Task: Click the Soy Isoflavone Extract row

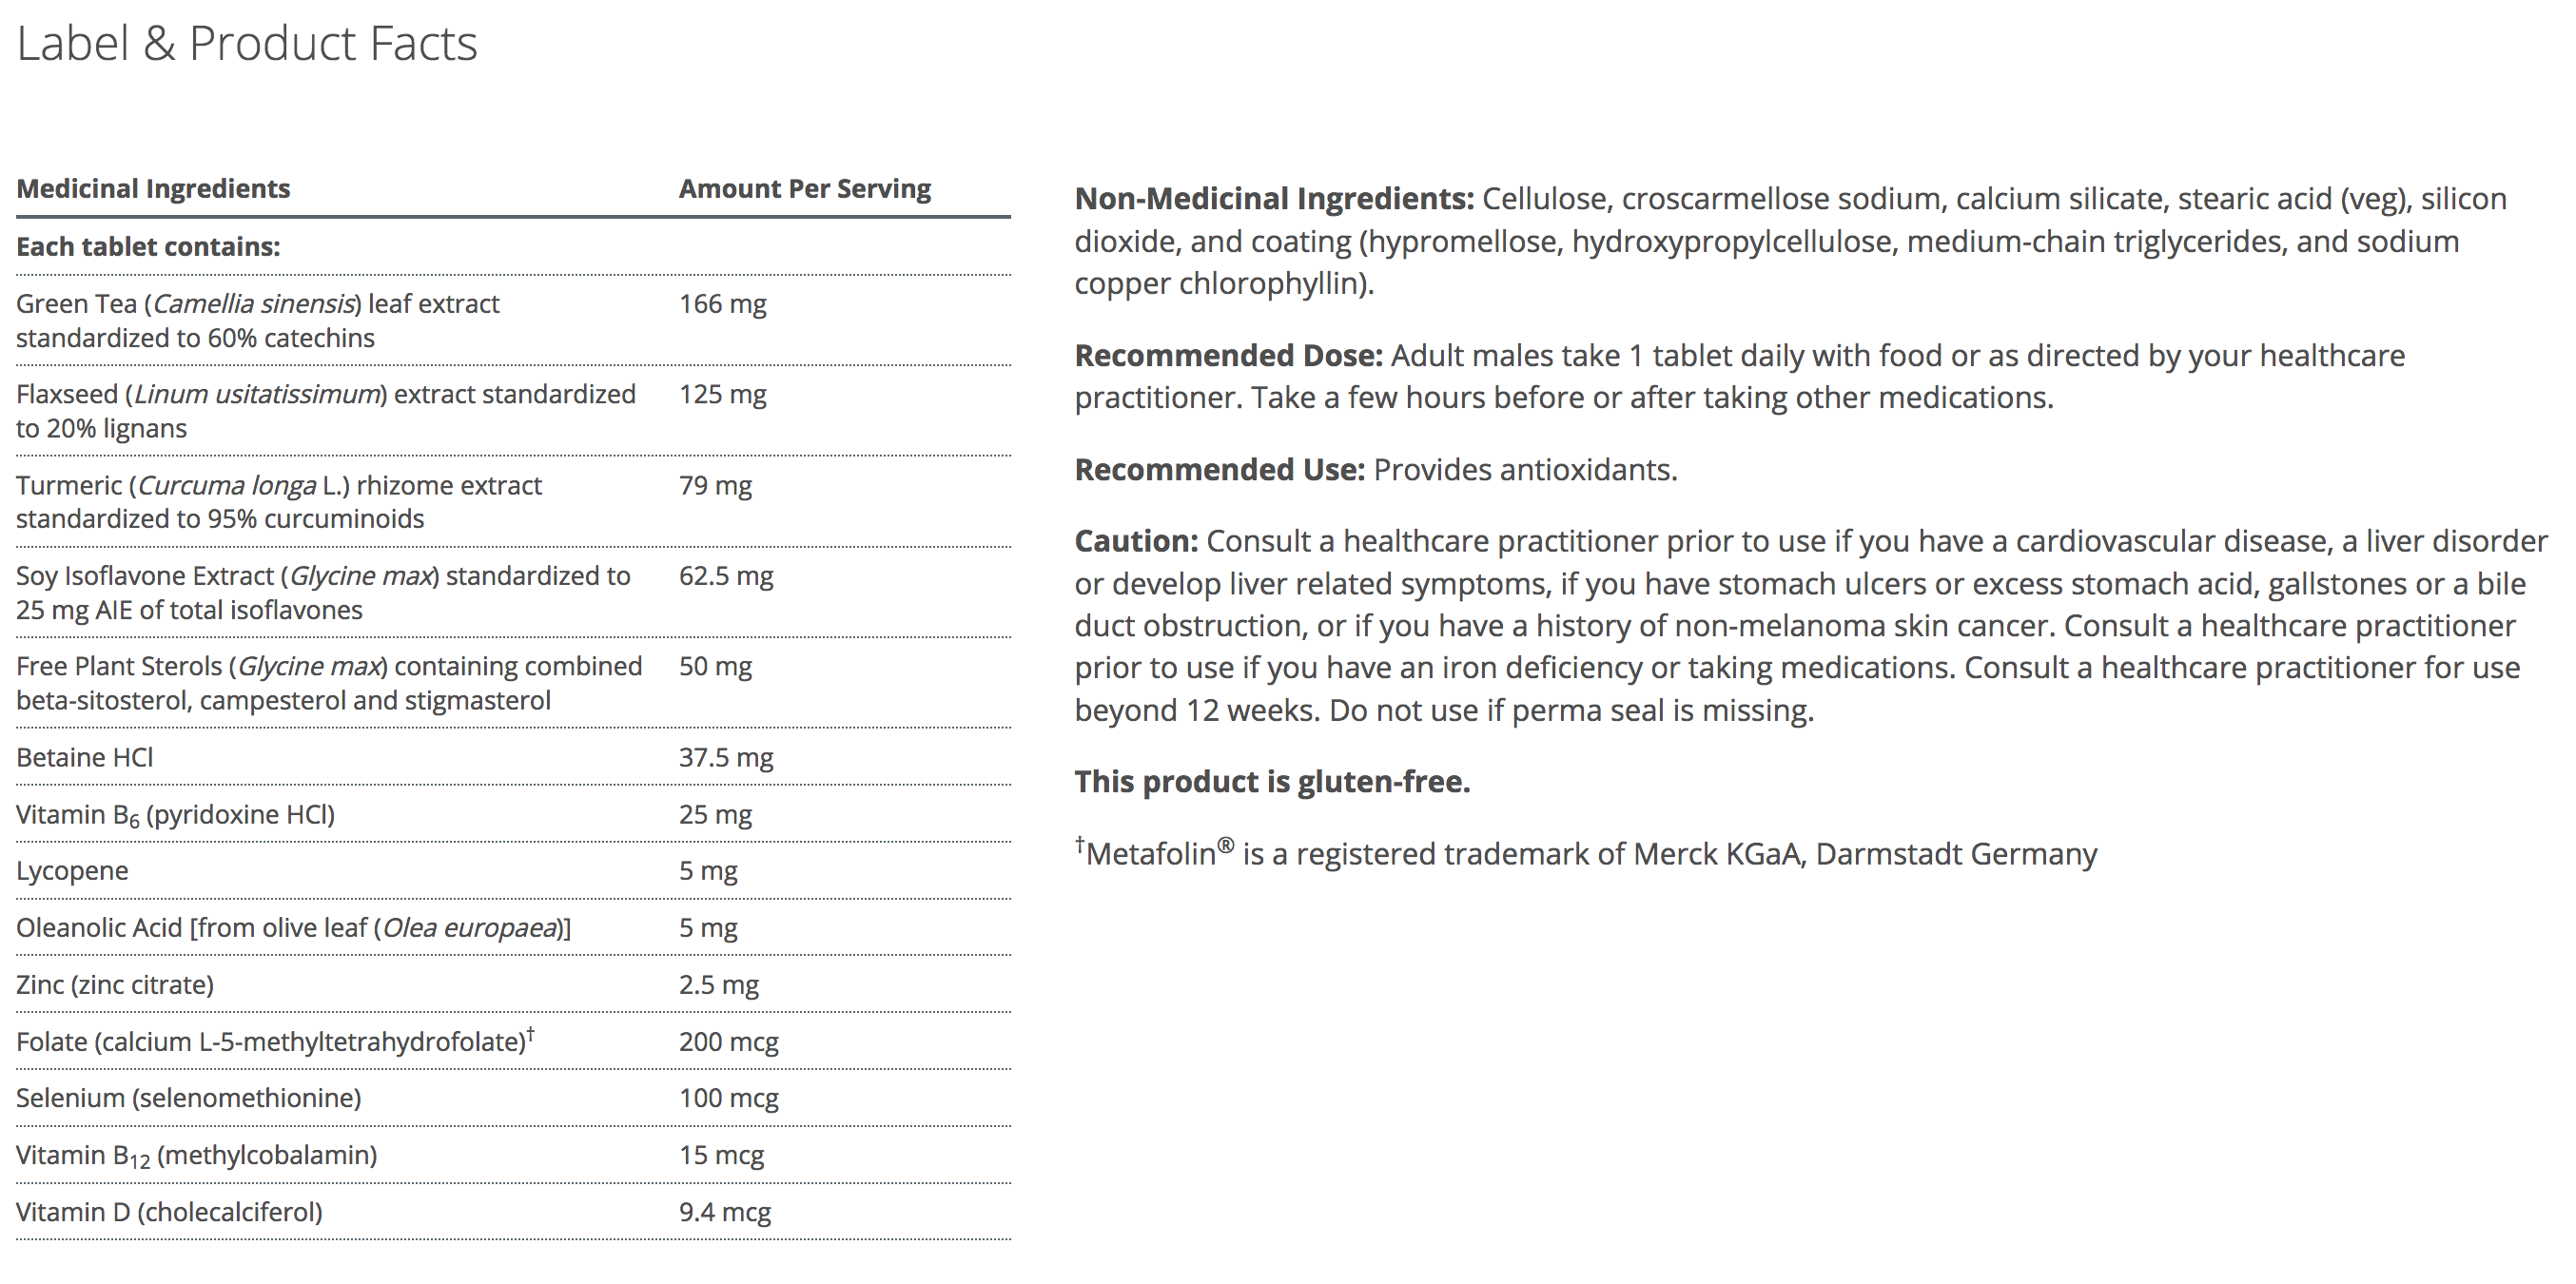Action: [322, 592]
